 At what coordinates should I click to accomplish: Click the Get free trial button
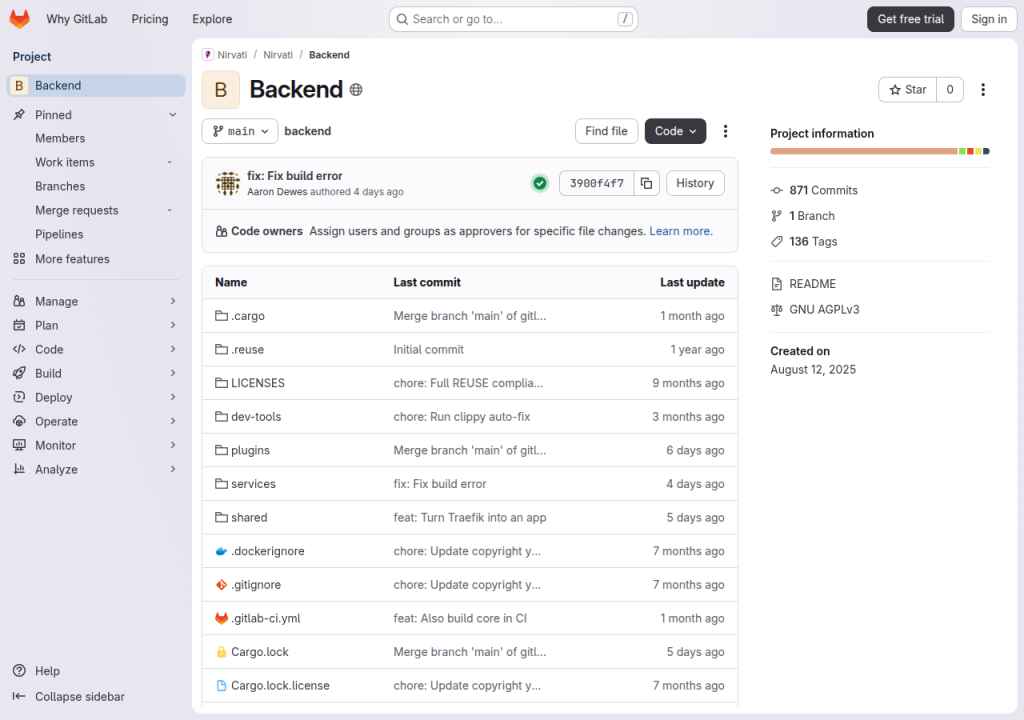click(910, 19)
